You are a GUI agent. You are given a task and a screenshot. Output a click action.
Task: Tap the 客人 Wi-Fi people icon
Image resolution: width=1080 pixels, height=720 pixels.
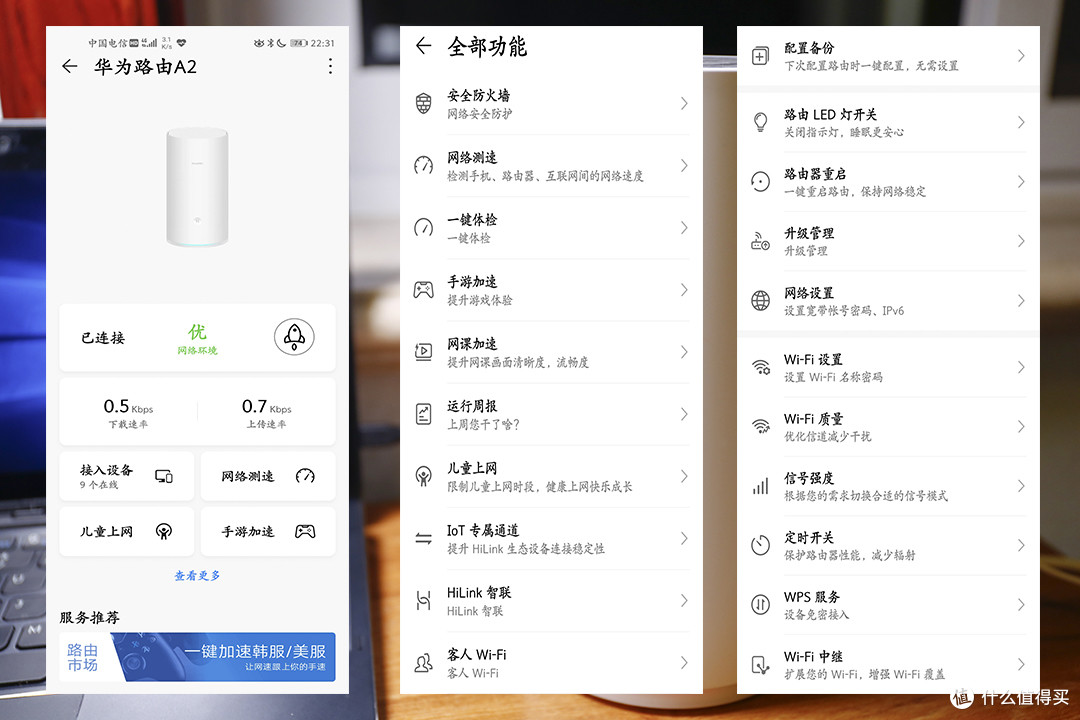coord(424,663)
